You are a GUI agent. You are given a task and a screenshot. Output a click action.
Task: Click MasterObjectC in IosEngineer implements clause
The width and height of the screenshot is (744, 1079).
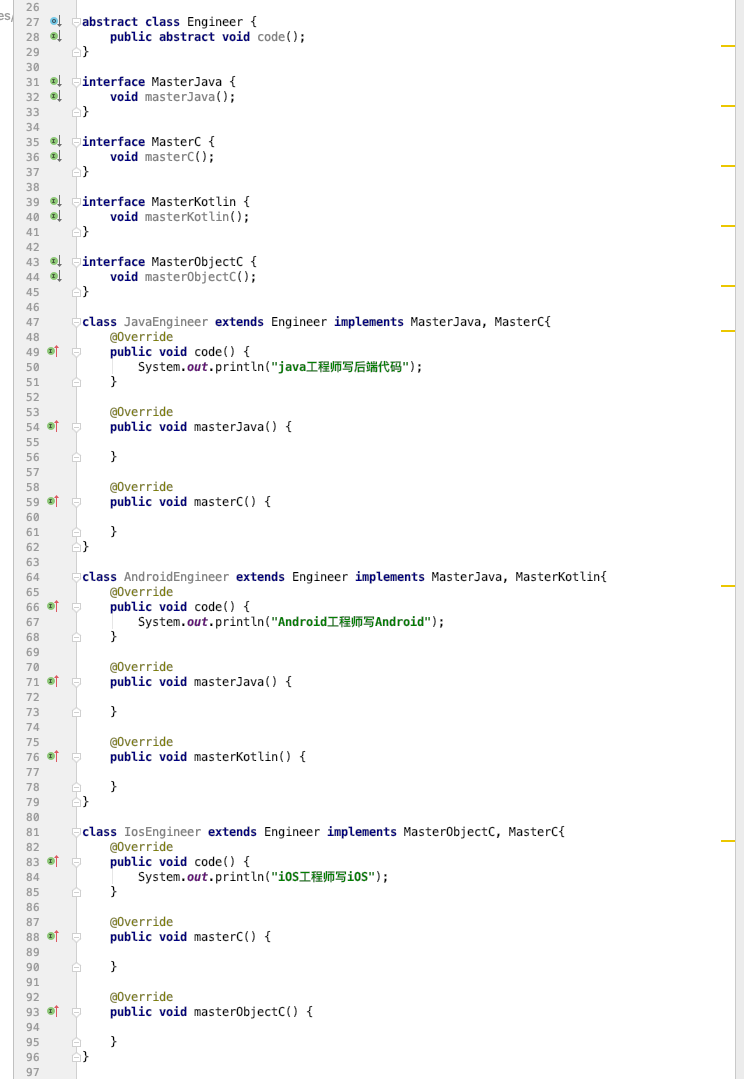(449, 831)
